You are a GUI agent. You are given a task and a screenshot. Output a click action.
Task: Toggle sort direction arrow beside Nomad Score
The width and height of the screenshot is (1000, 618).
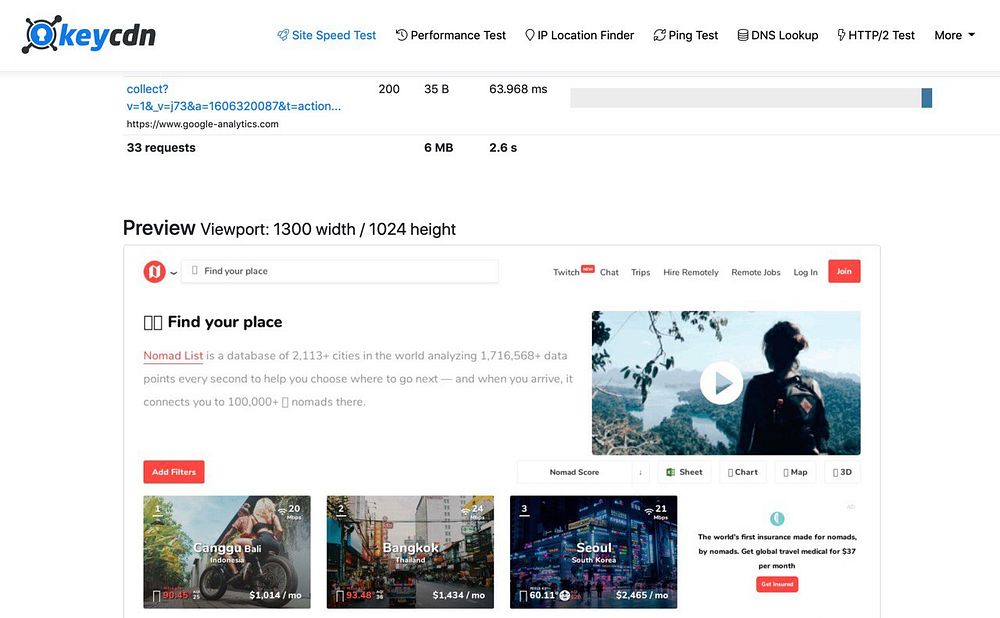[640, 472]
